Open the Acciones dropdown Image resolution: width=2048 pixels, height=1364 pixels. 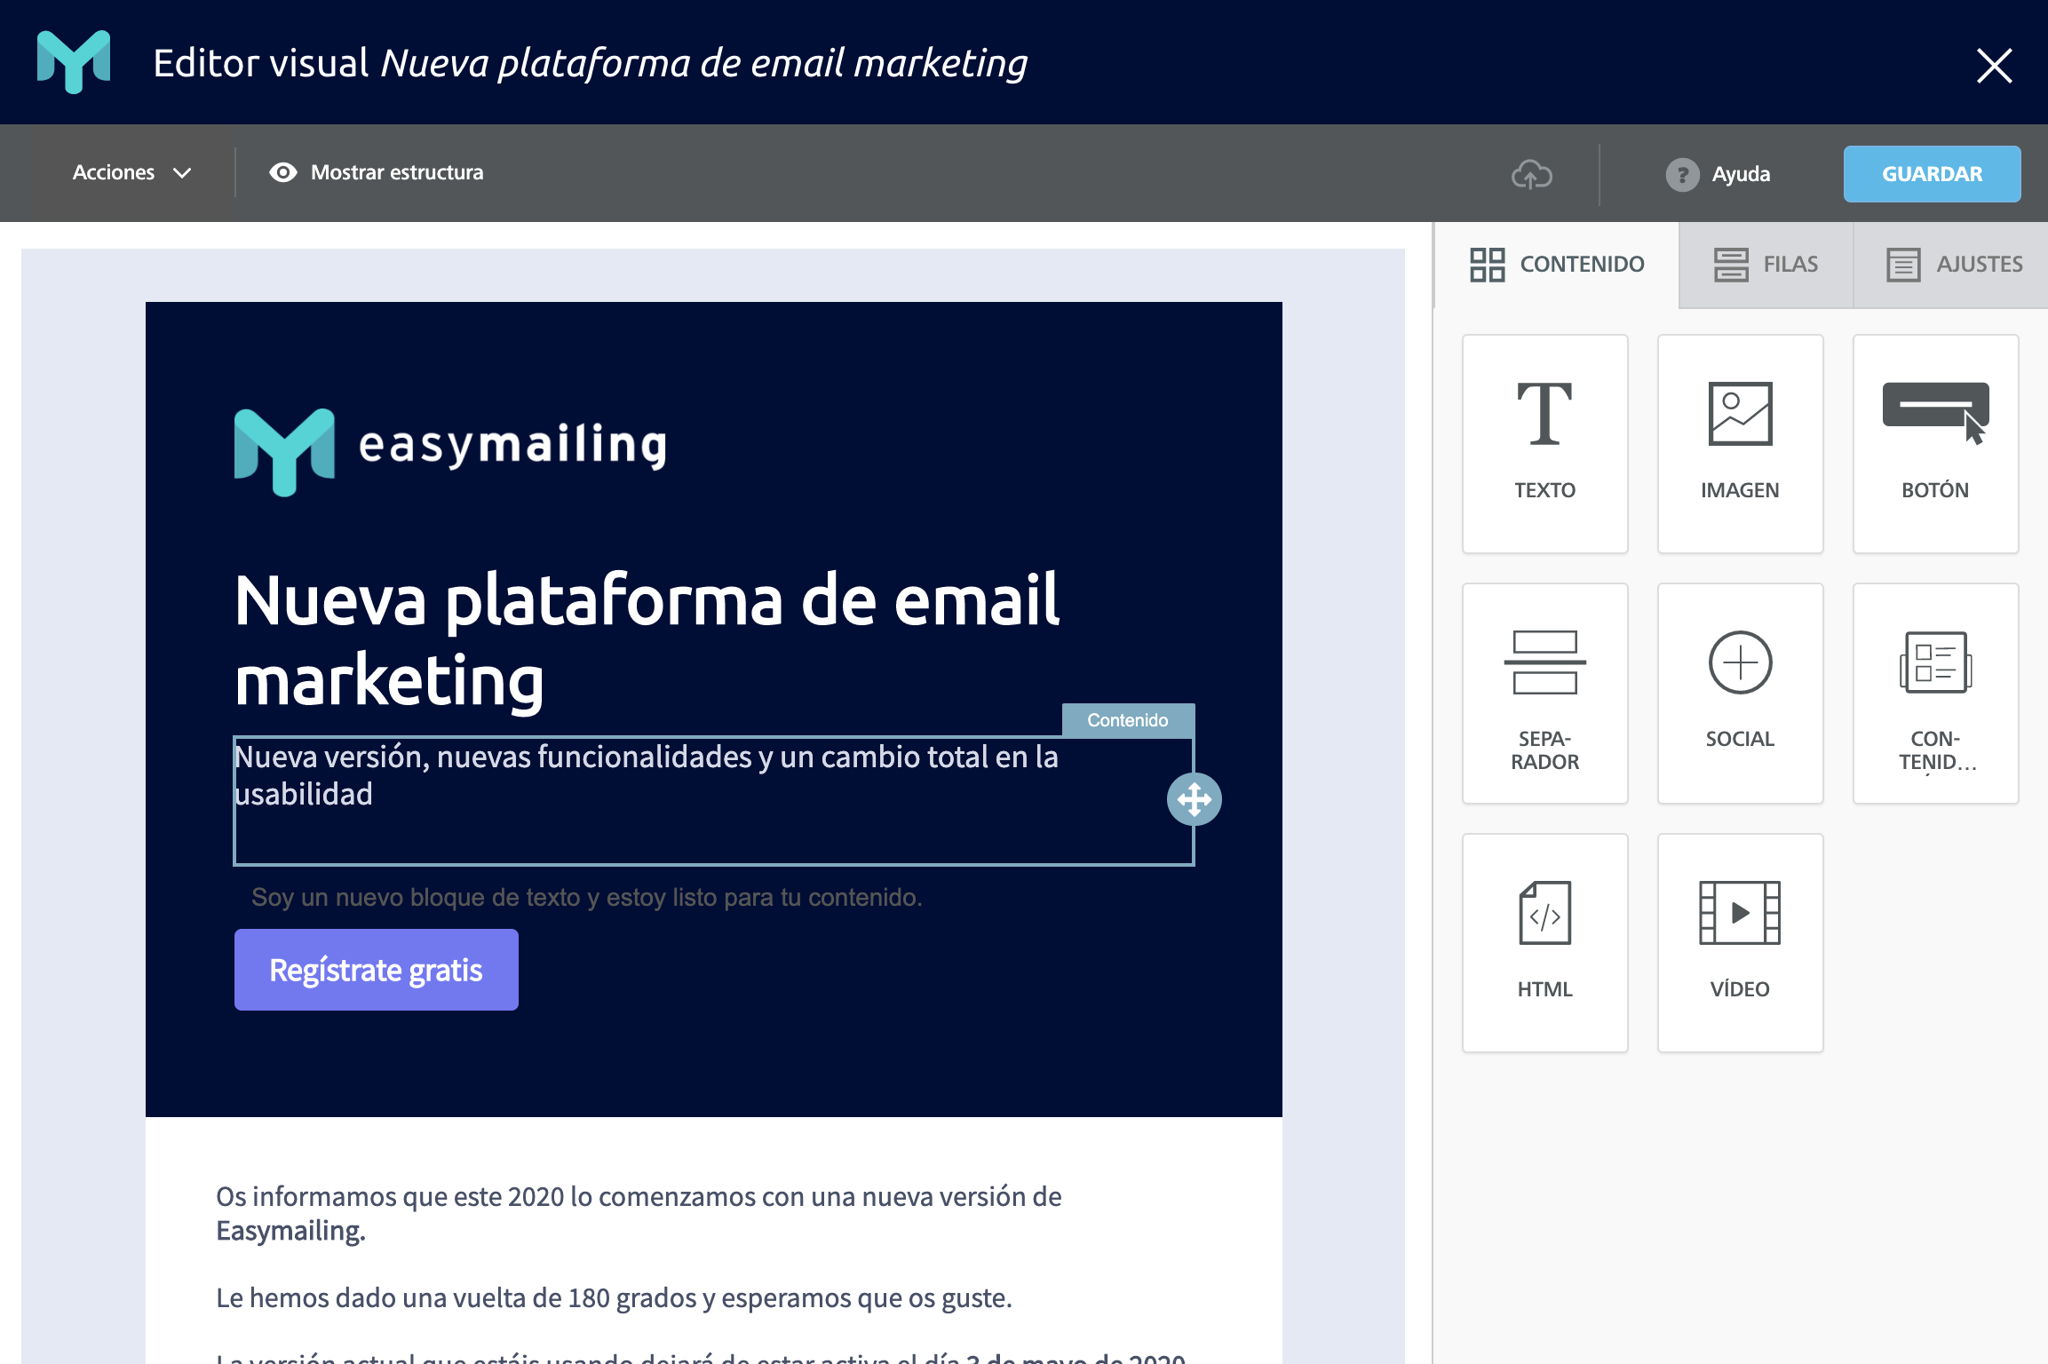(132, 172)
